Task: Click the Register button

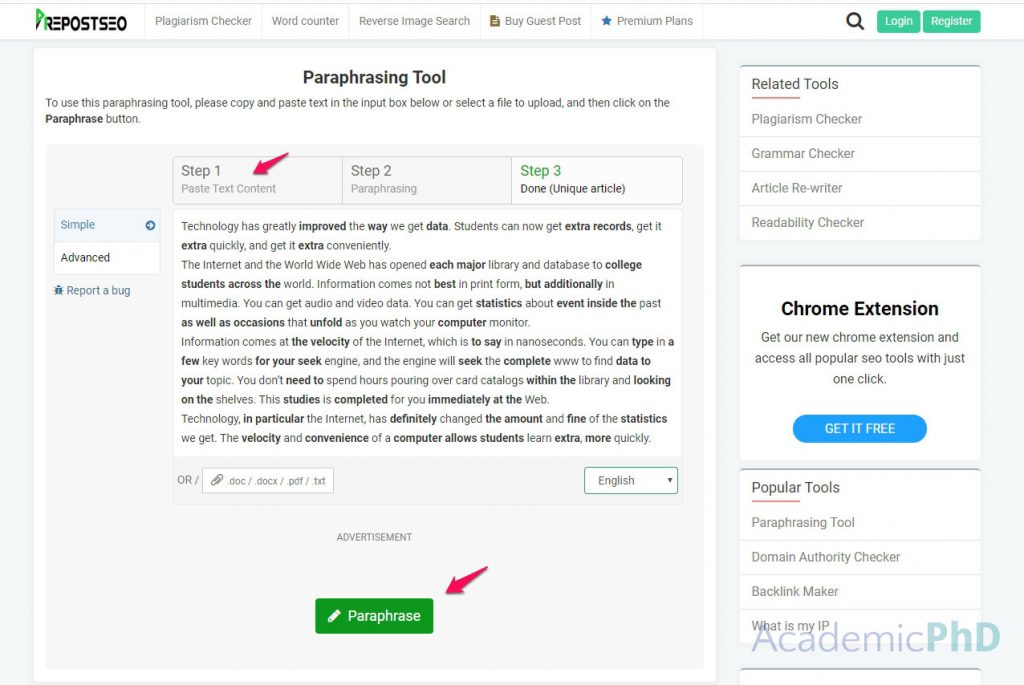Action: [951, 21]
